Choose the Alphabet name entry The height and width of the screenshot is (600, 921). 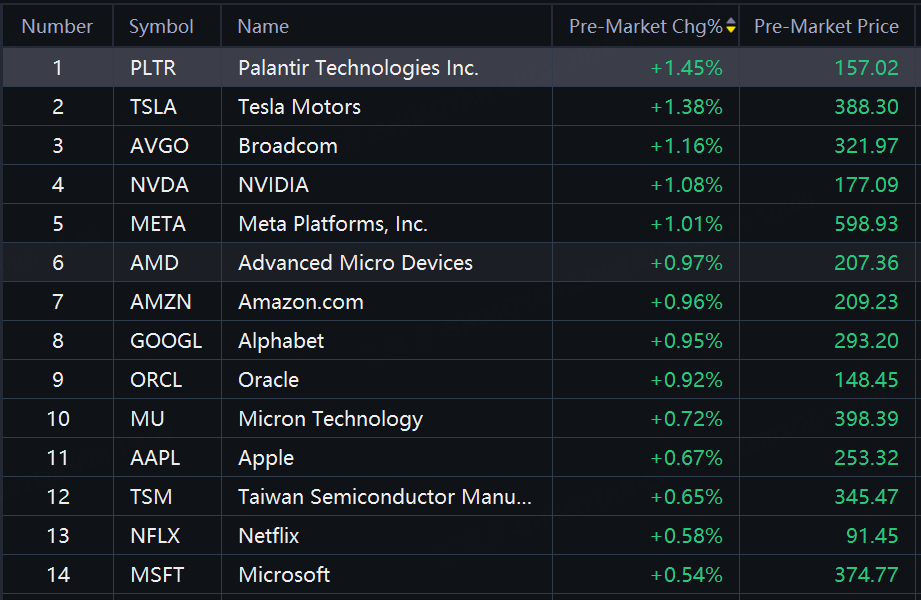[x=281, y=341]
